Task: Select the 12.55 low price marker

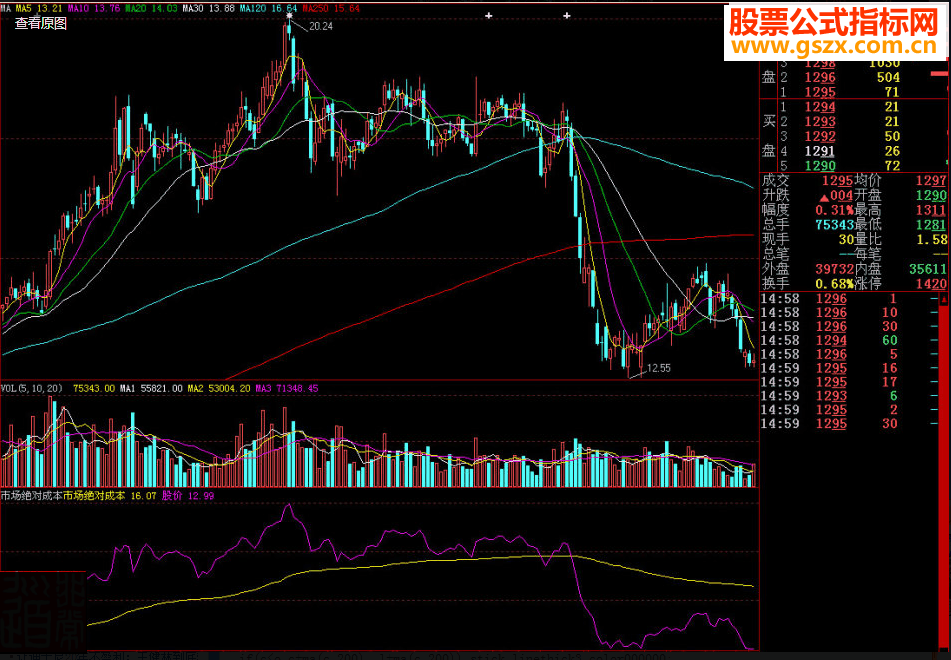Action: 659,368
